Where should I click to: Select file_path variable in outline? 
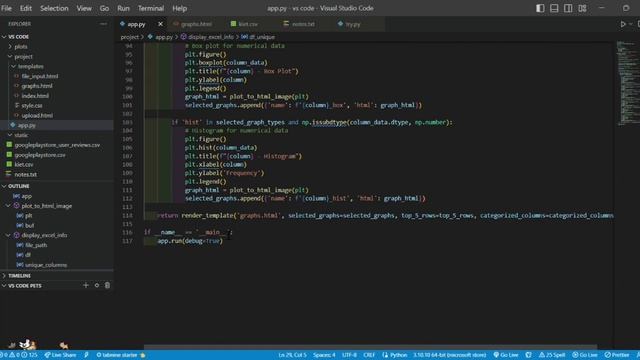coord(36,245)
